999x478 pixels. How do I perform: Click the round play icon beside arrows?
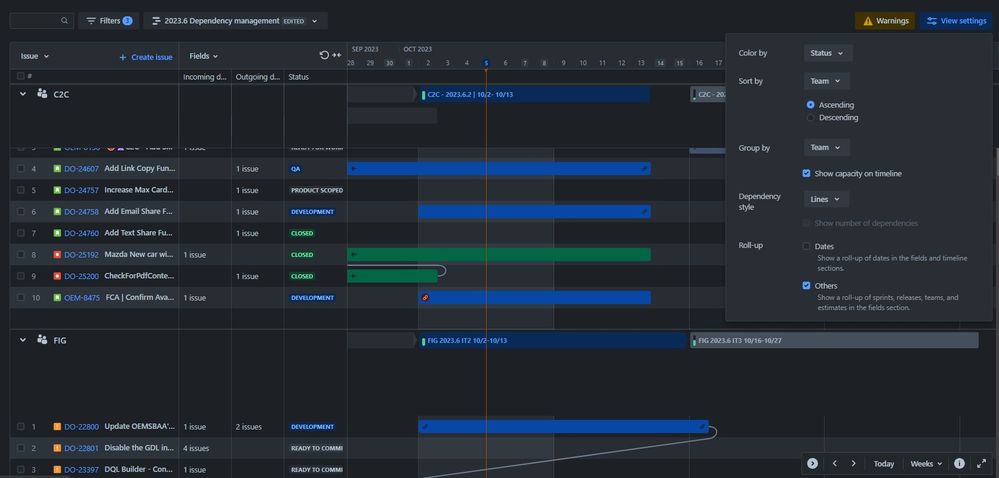point(812,463)
